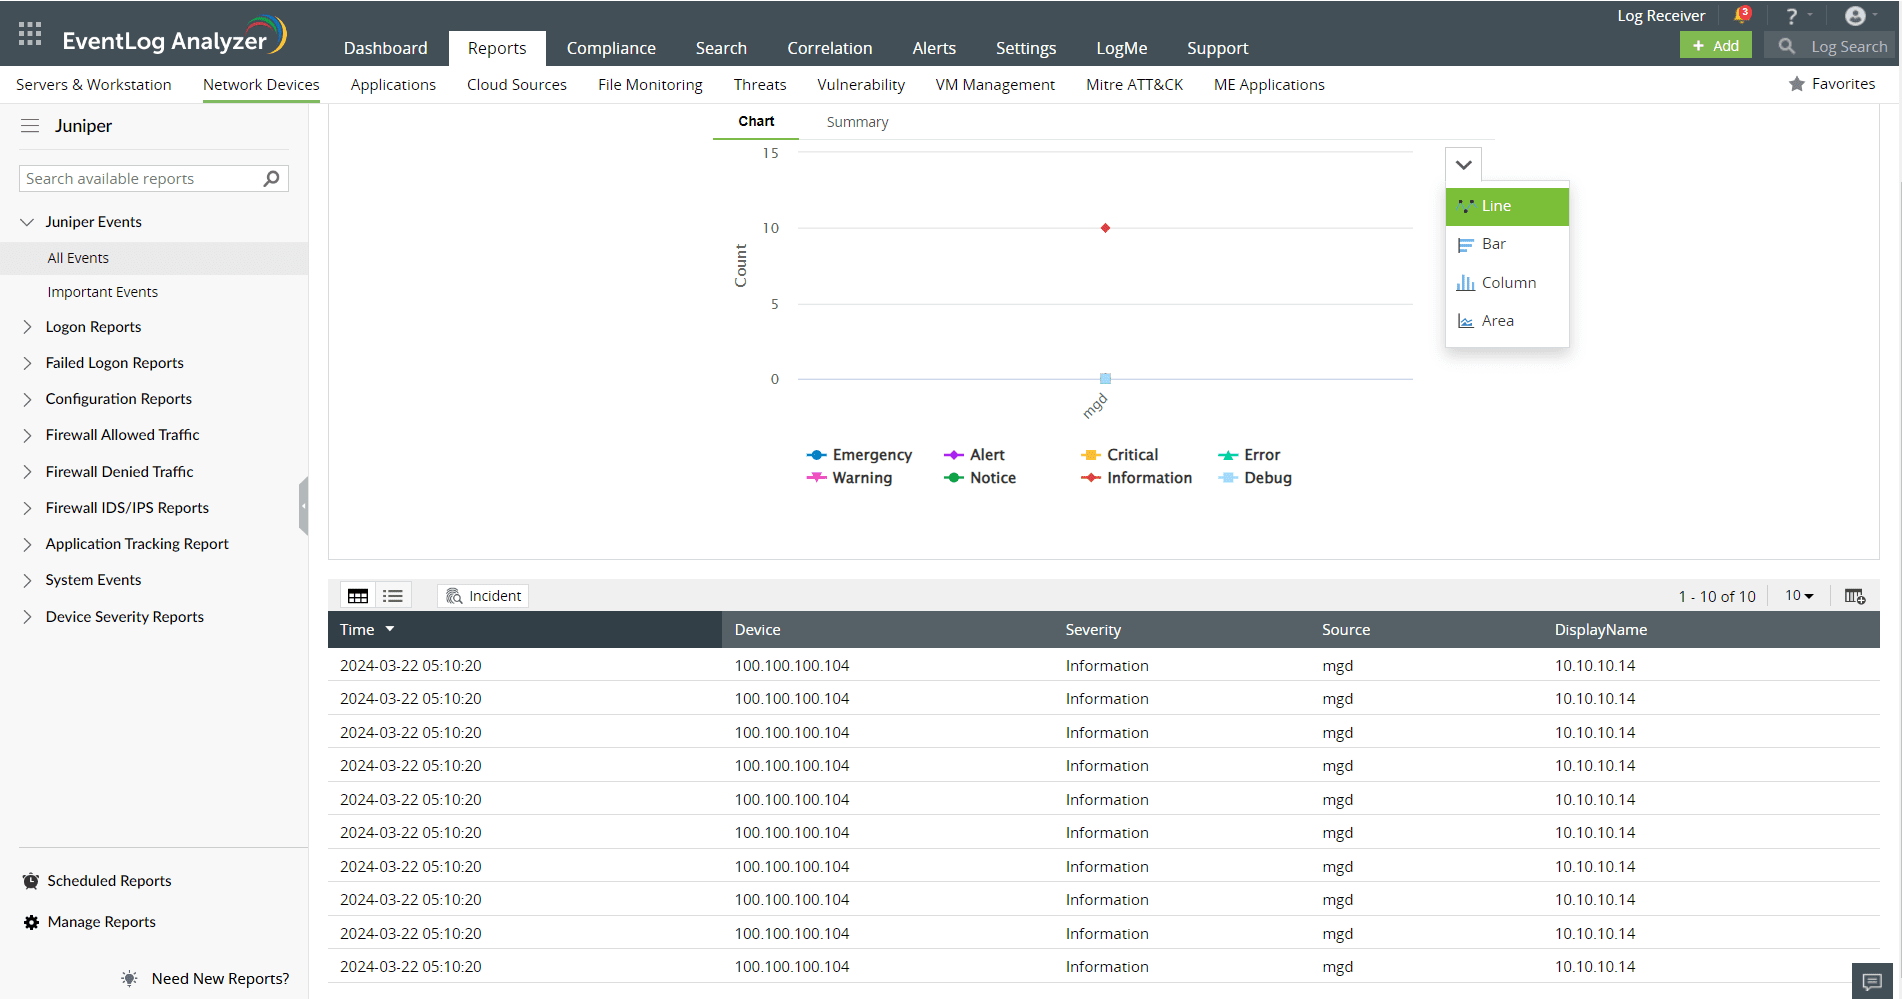Image resolution: width=1902 pixels, height=999 pixels.
Task: Toggle the Warning legend series
Action: point(849,478)
